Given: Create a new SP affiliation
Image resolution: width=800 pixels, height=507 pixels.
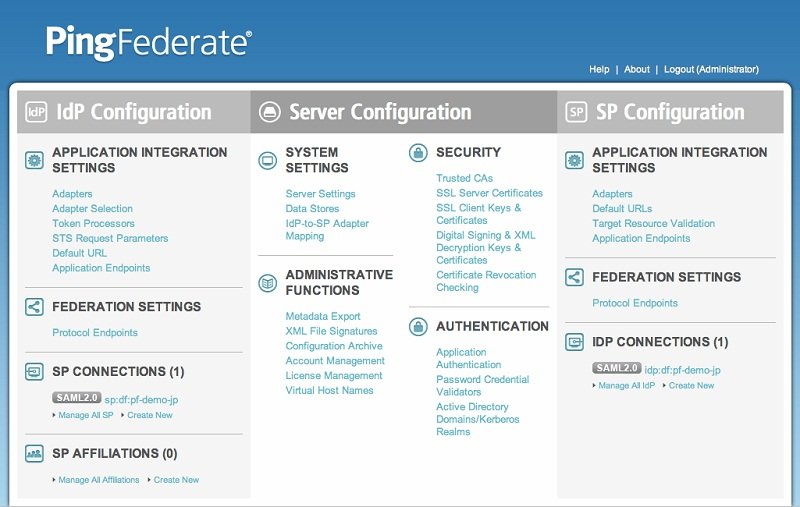Looking at the screenshot, I should pyautogui.click(x=177, y=480).
